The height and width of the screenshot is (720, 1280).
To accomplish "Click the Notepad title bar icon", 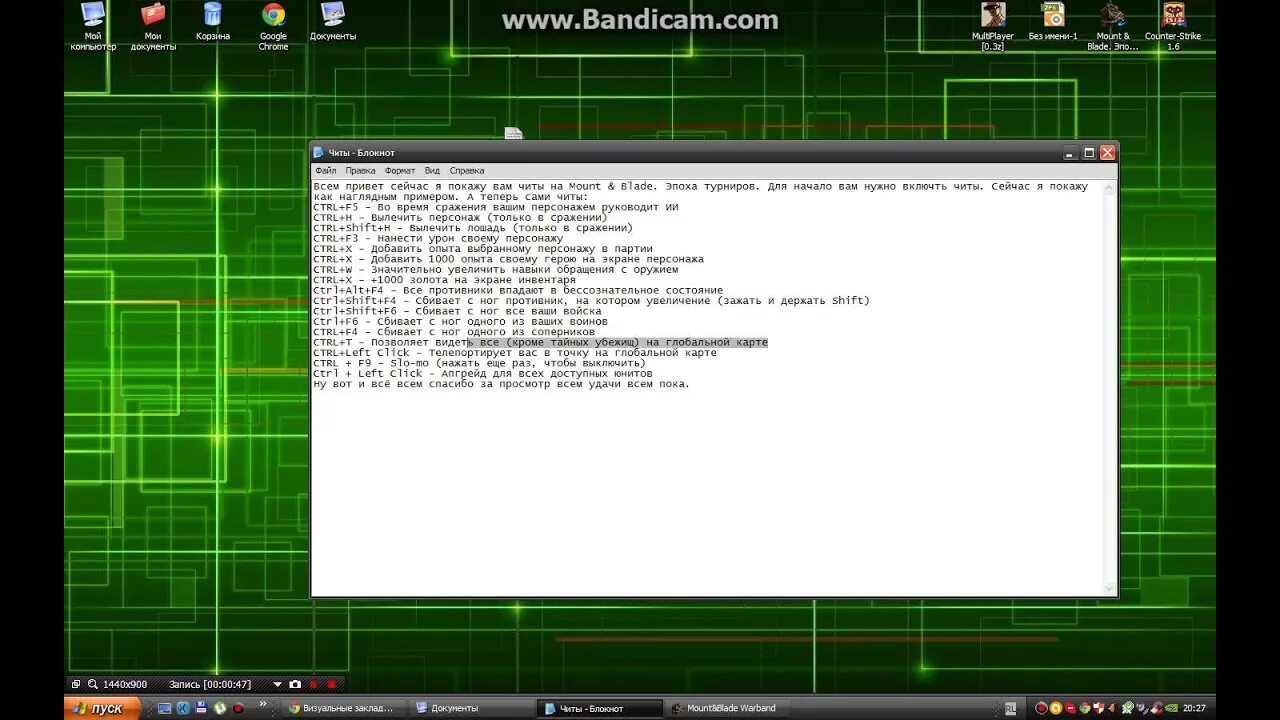I will coord(319,153).
